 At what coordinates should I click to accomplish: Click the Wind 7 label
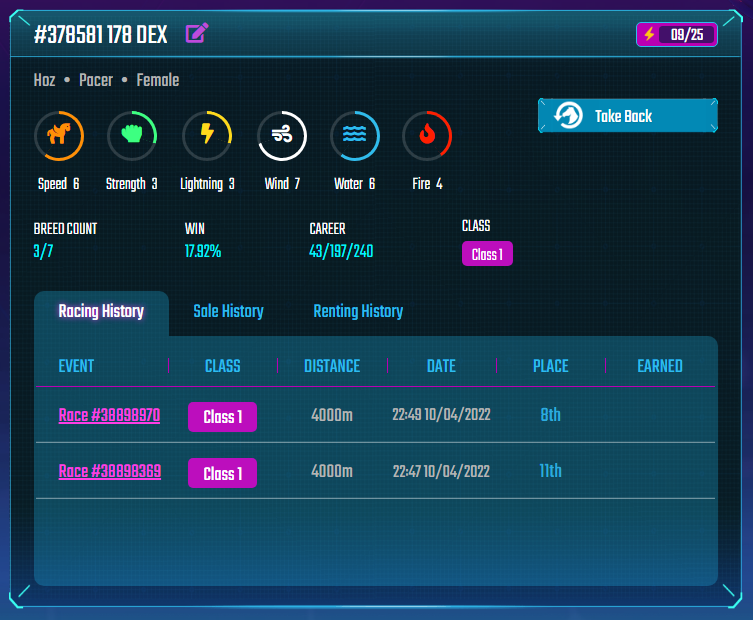pyautogui.click(x=282, y=183)
